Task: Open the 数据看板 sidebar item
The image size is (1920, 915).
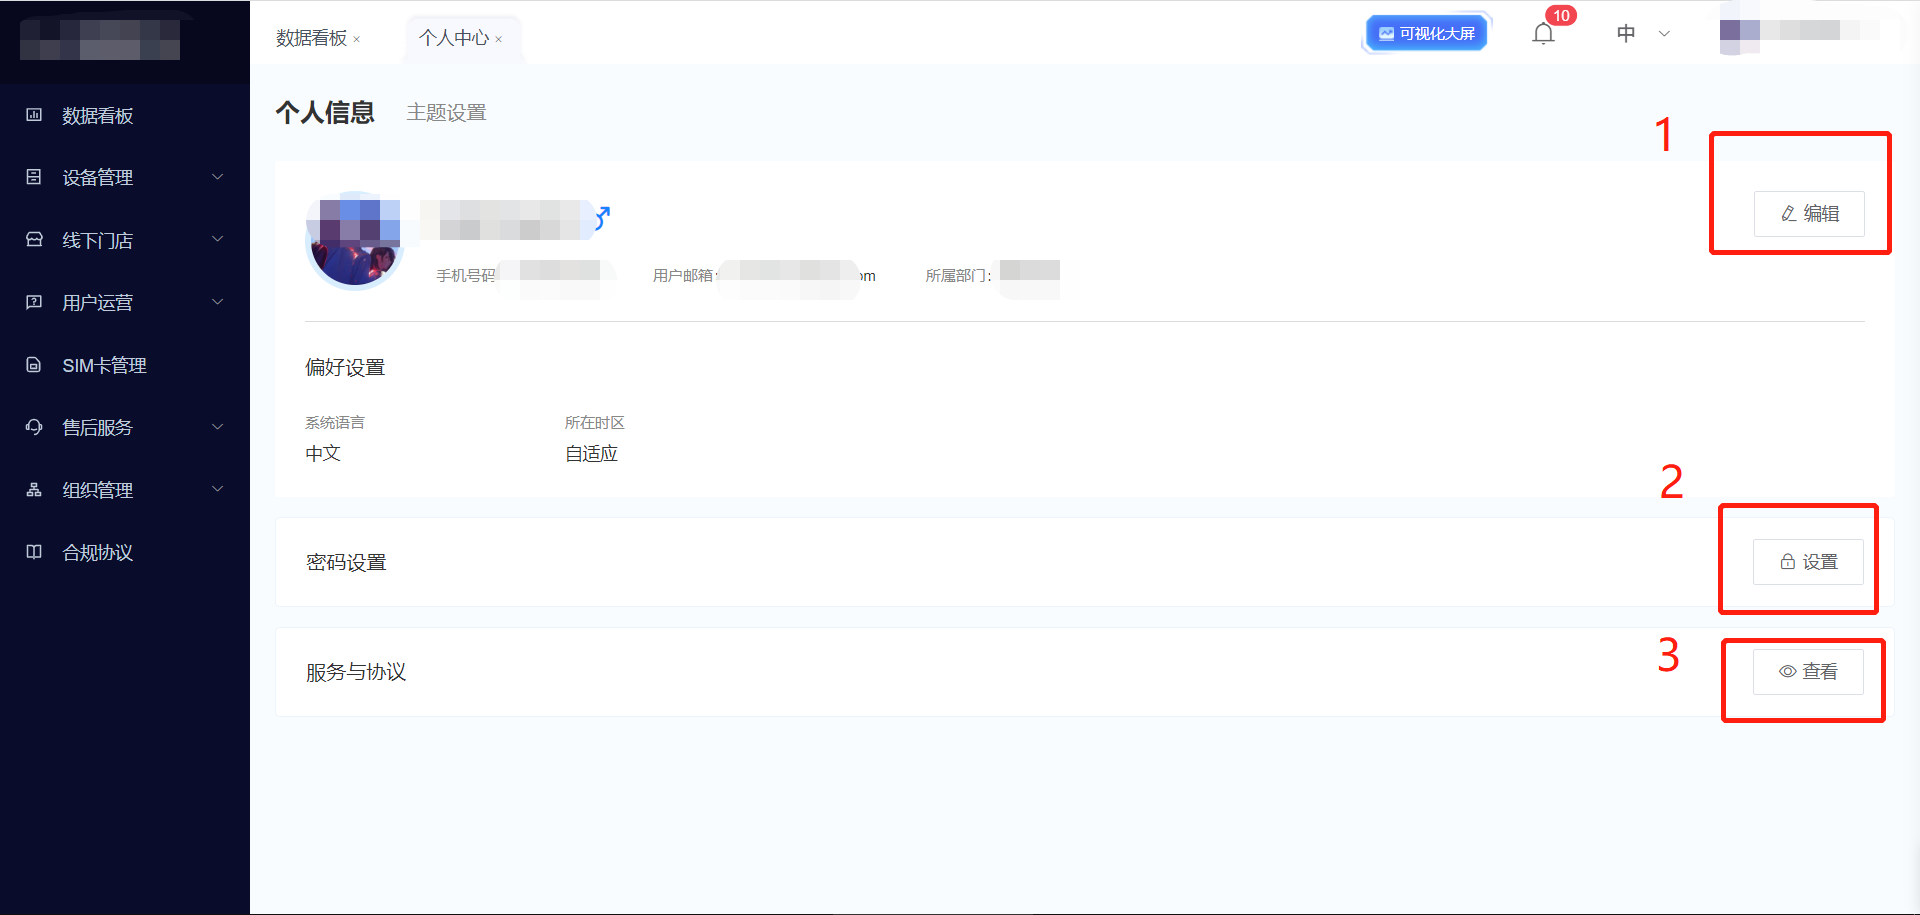Action: coord(97,116)
